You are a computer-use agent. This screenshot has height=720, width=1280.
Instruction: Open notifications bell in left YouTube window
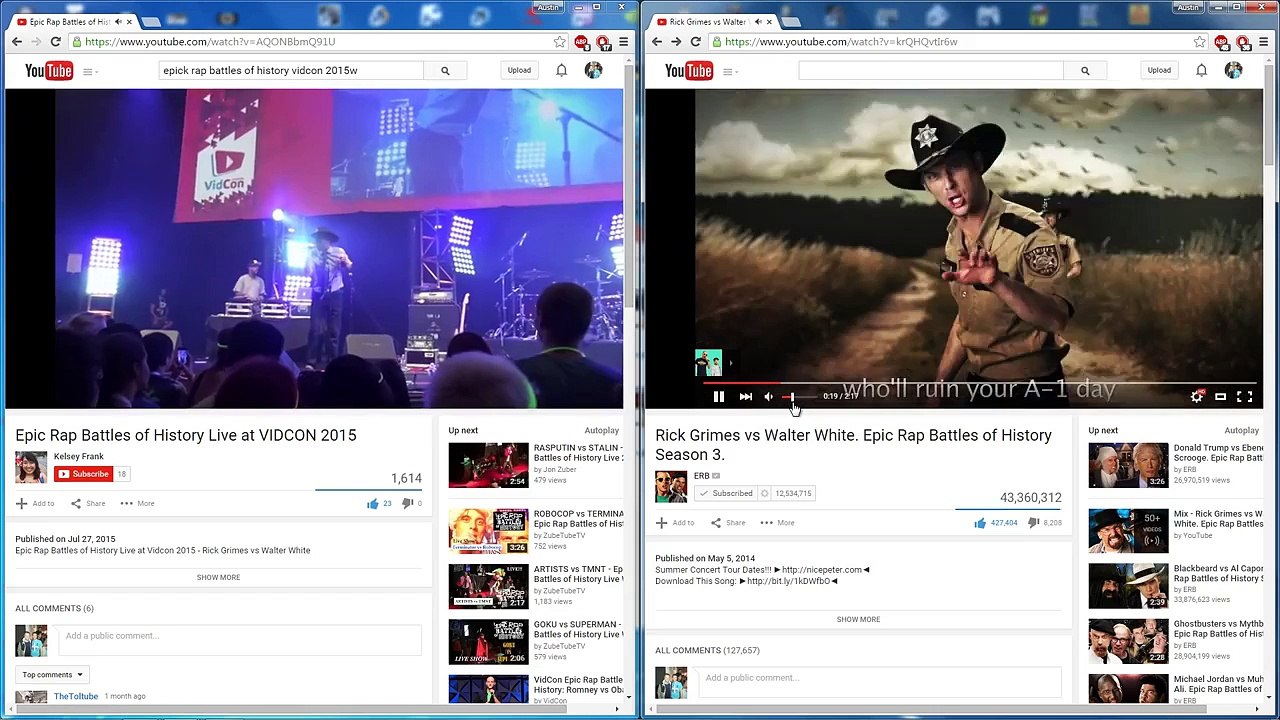tap(561, 70)
